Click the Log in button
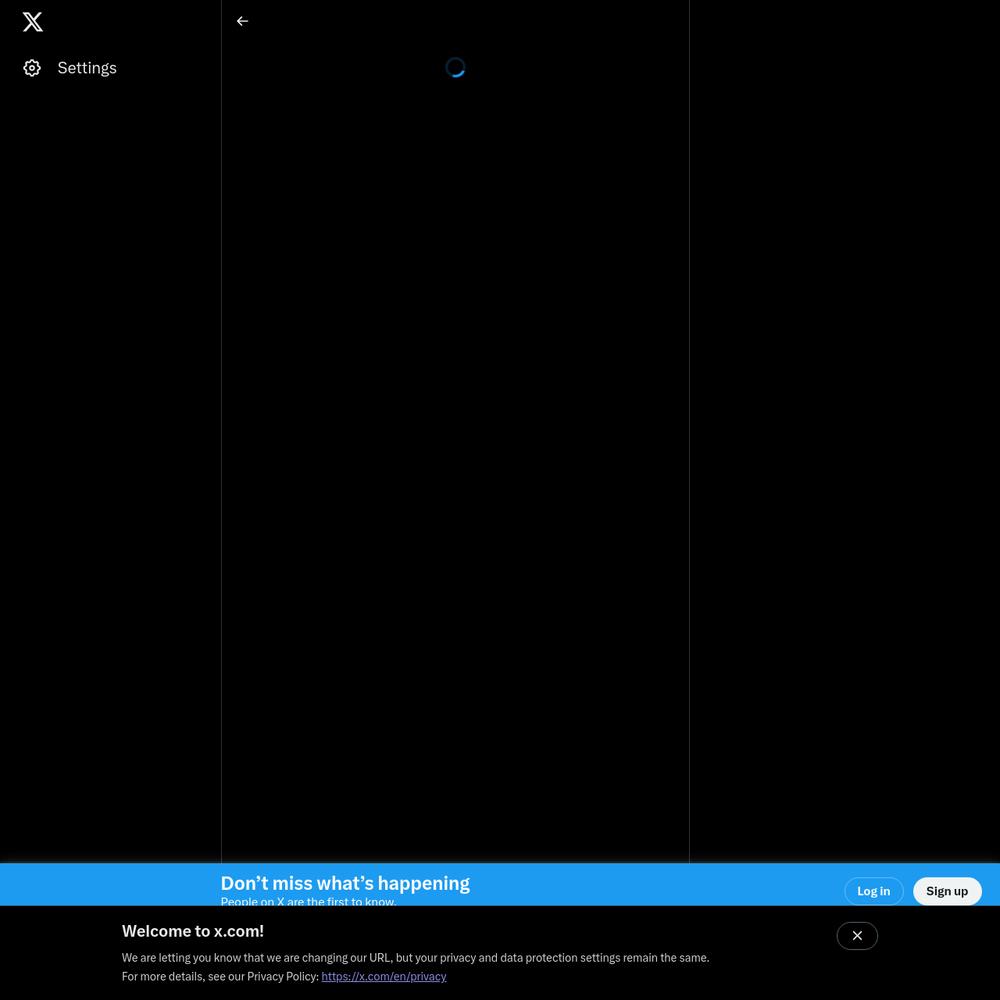This screenshot has width=1000, height=1000. [873, 891]
